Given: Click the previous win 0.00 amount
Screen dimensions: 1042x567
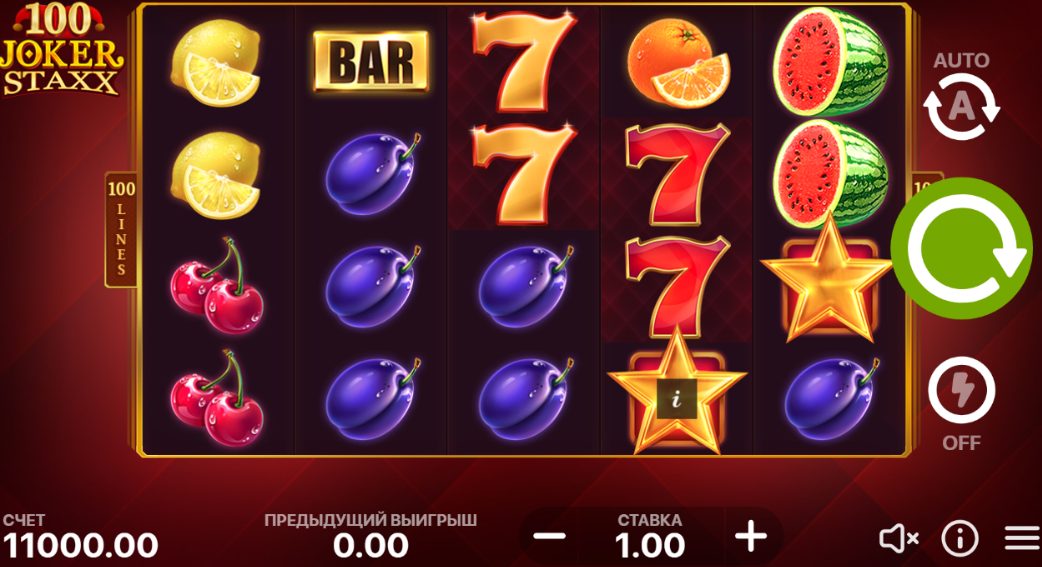Looking at the screenshot, I should 370,546.
